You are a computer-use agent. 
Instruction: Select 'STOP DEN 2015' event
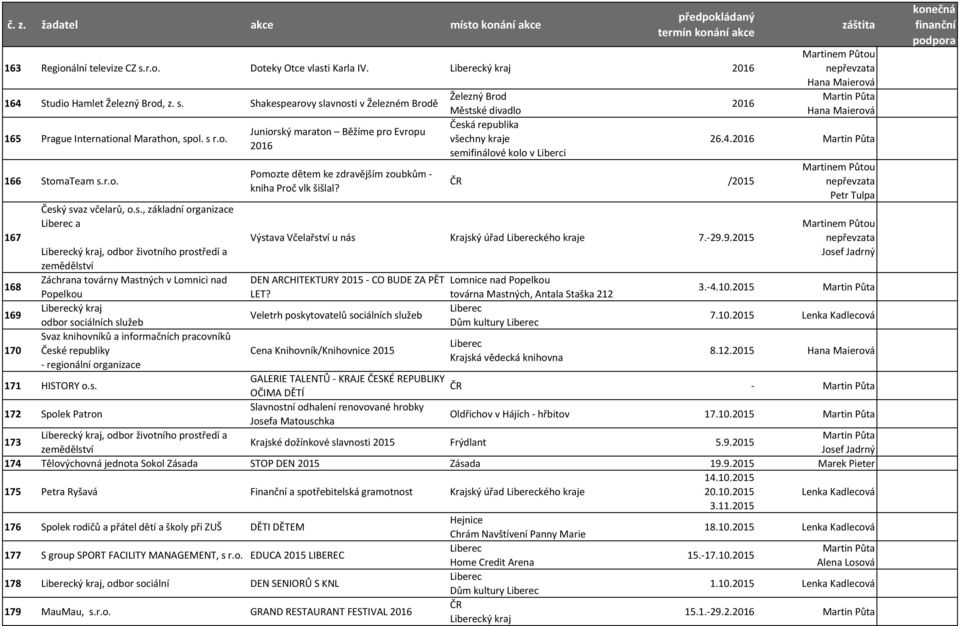pyautogui.click(x=285, y=464)
